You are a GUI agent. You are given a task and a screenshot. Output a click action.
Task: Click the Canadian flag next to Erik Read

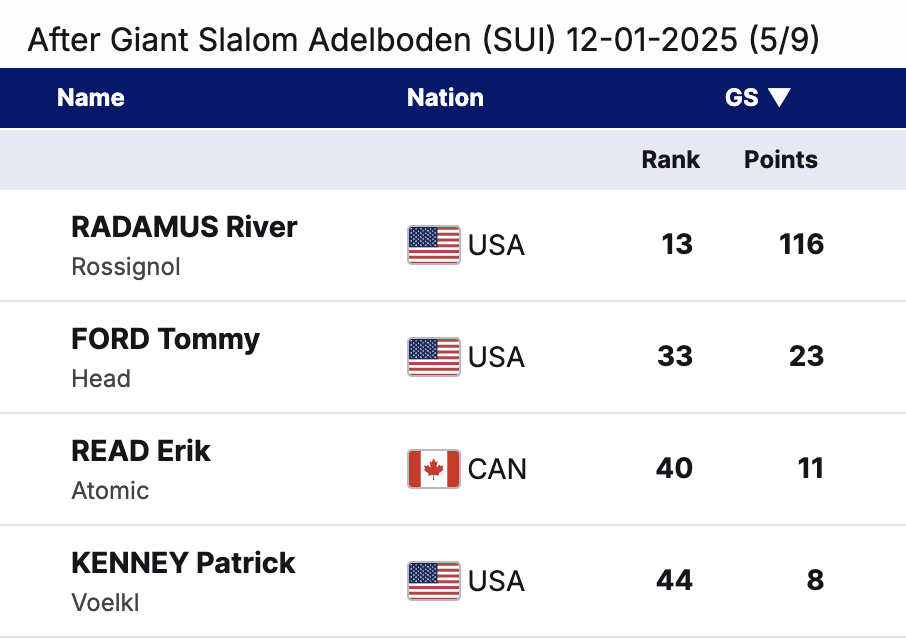point(433,469)
